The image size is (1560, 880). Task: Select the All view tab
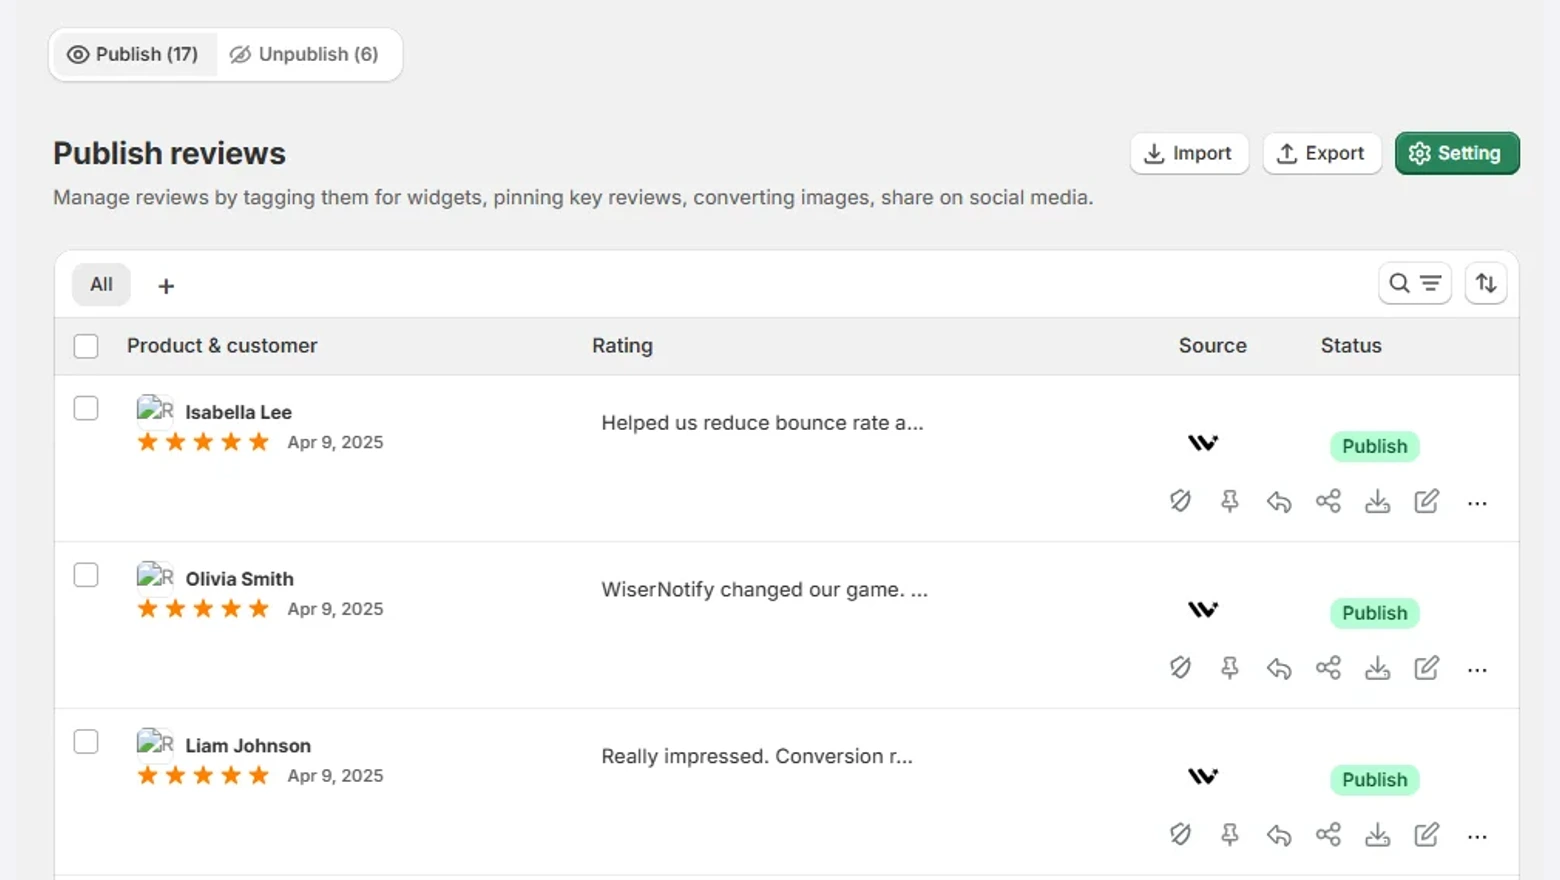coord(101,285)
